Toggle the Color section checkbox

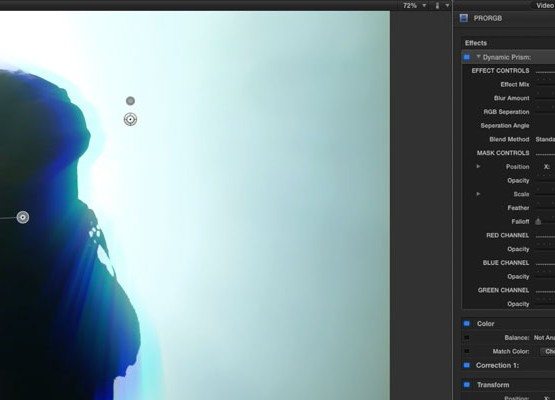tap(467, 324)
